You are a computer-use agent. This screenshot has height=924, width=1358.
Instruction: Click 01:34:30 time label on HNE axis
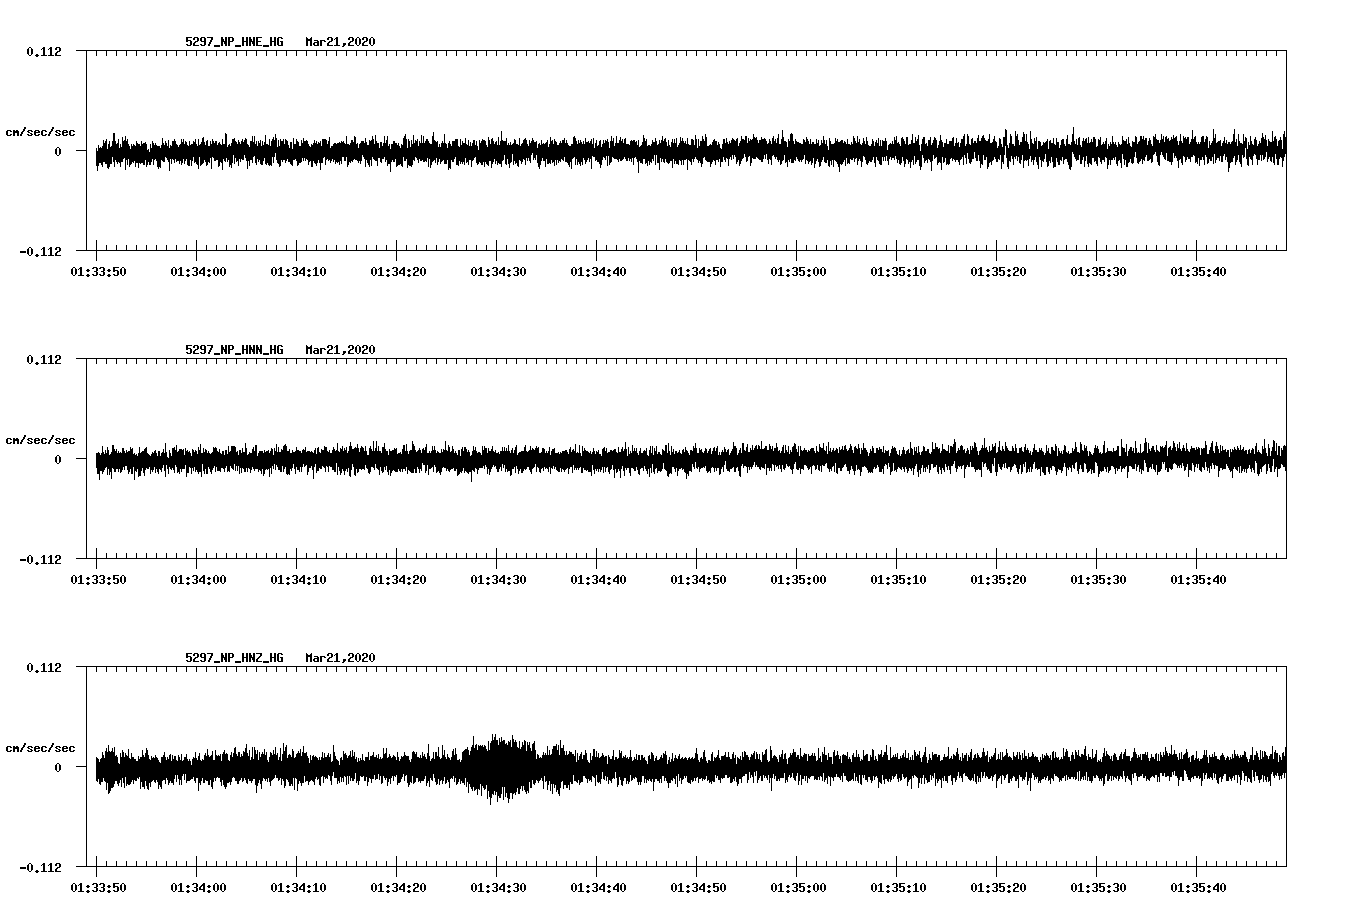point(498,272)
